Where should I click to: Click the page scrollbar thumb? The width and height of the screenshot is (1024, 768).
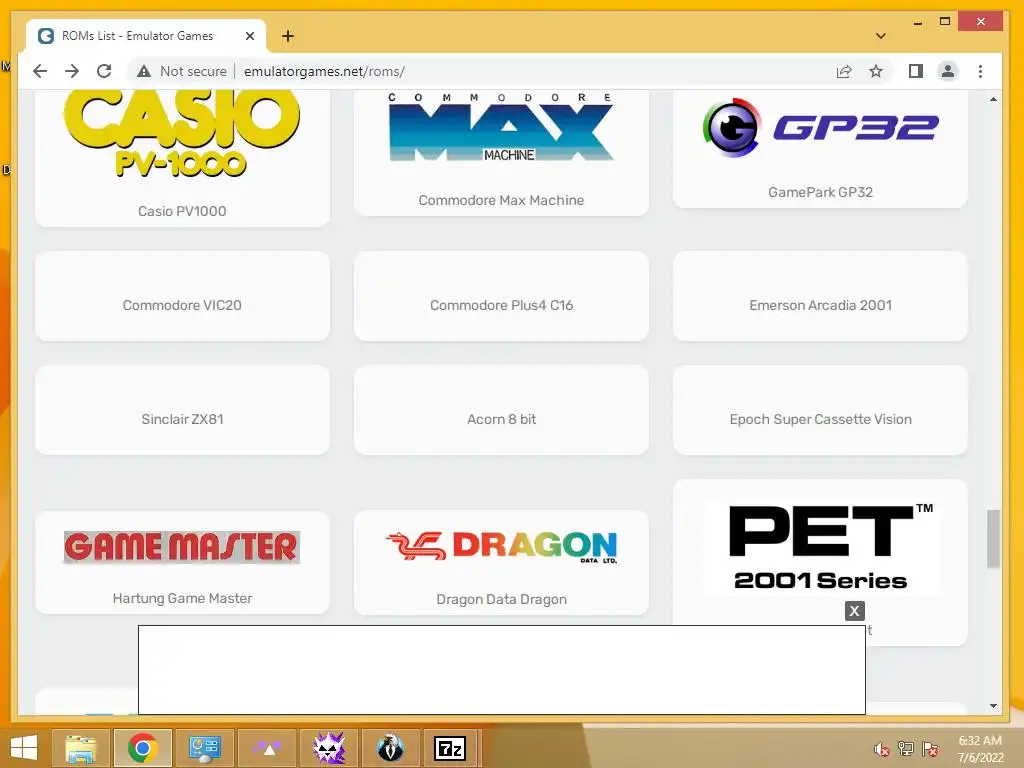(993, 539)
